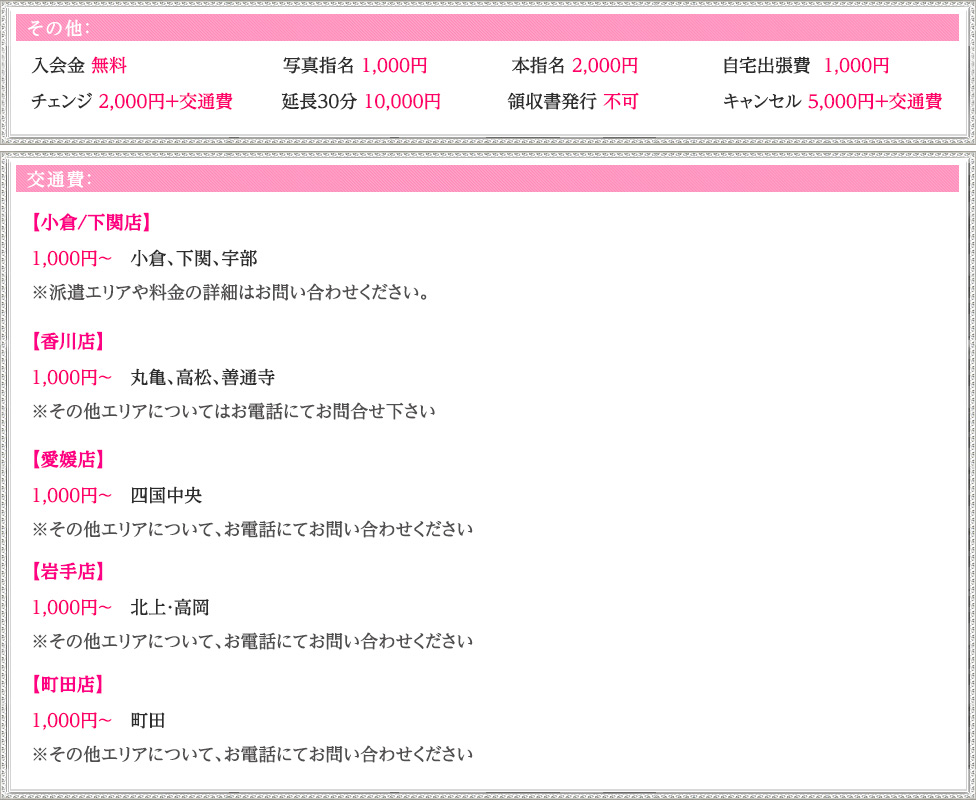Select the 【岩手店】 store heading

[68, 572]
